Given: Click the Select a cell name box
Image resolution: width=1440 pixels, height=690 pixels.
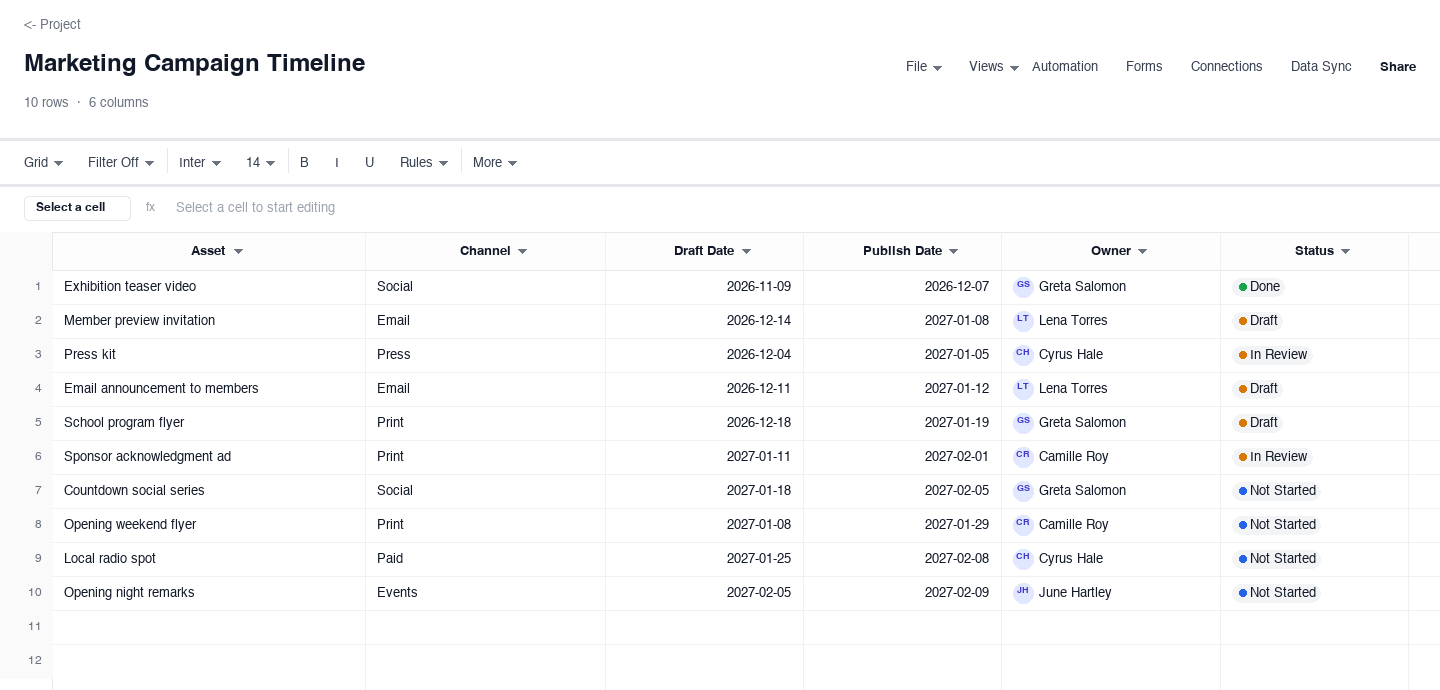Looking at the screenshot, I should 77,207.
